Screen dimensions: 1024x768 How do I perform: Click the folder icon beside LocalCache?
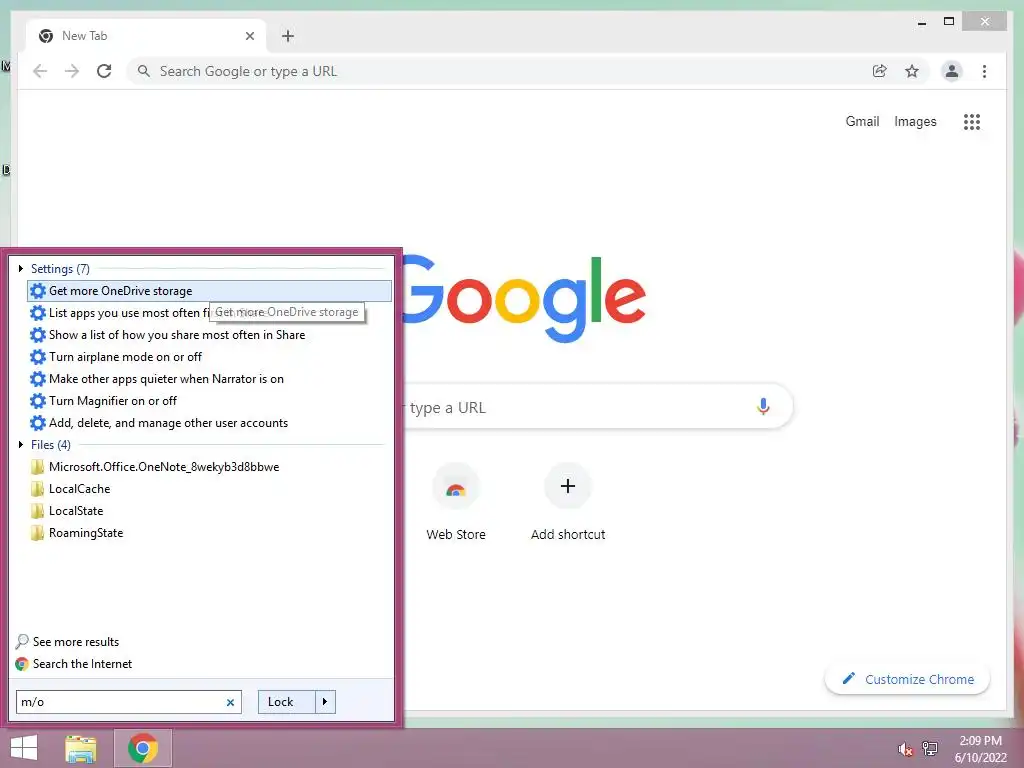point(37,488)
